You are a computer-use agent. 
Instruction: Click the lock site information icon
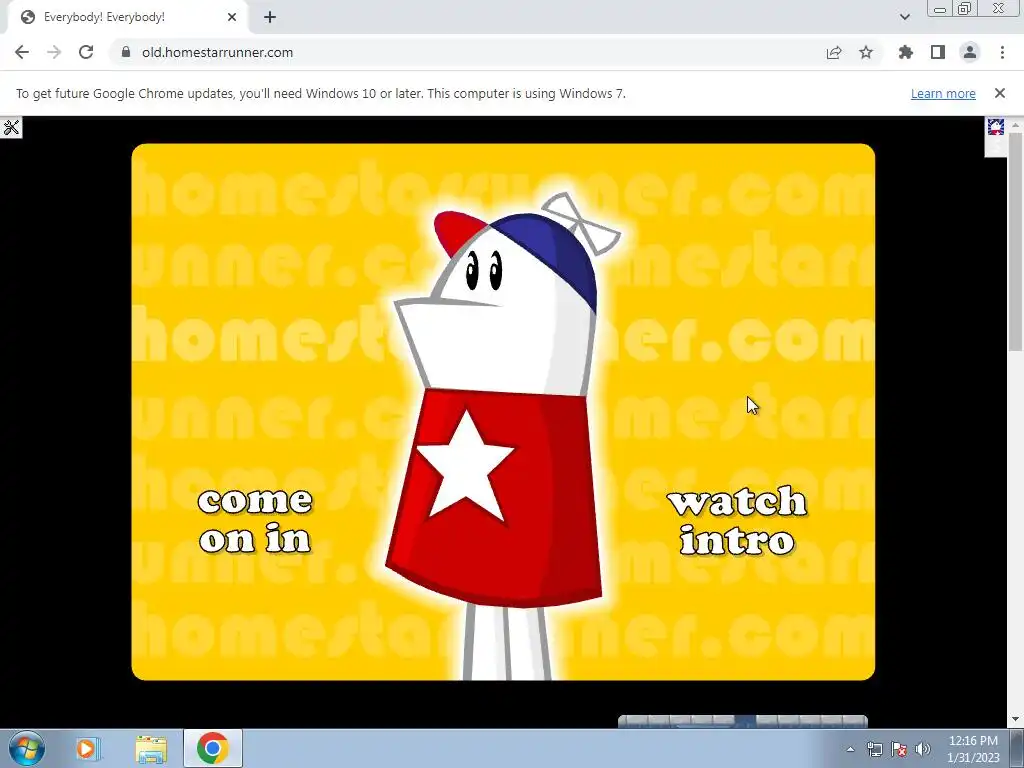[126, 52]
